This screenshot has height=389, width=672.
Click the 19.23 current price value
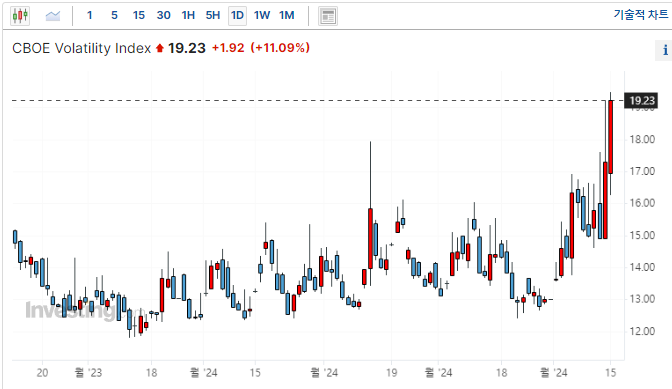pyautogui.click(x=187, y=48)
